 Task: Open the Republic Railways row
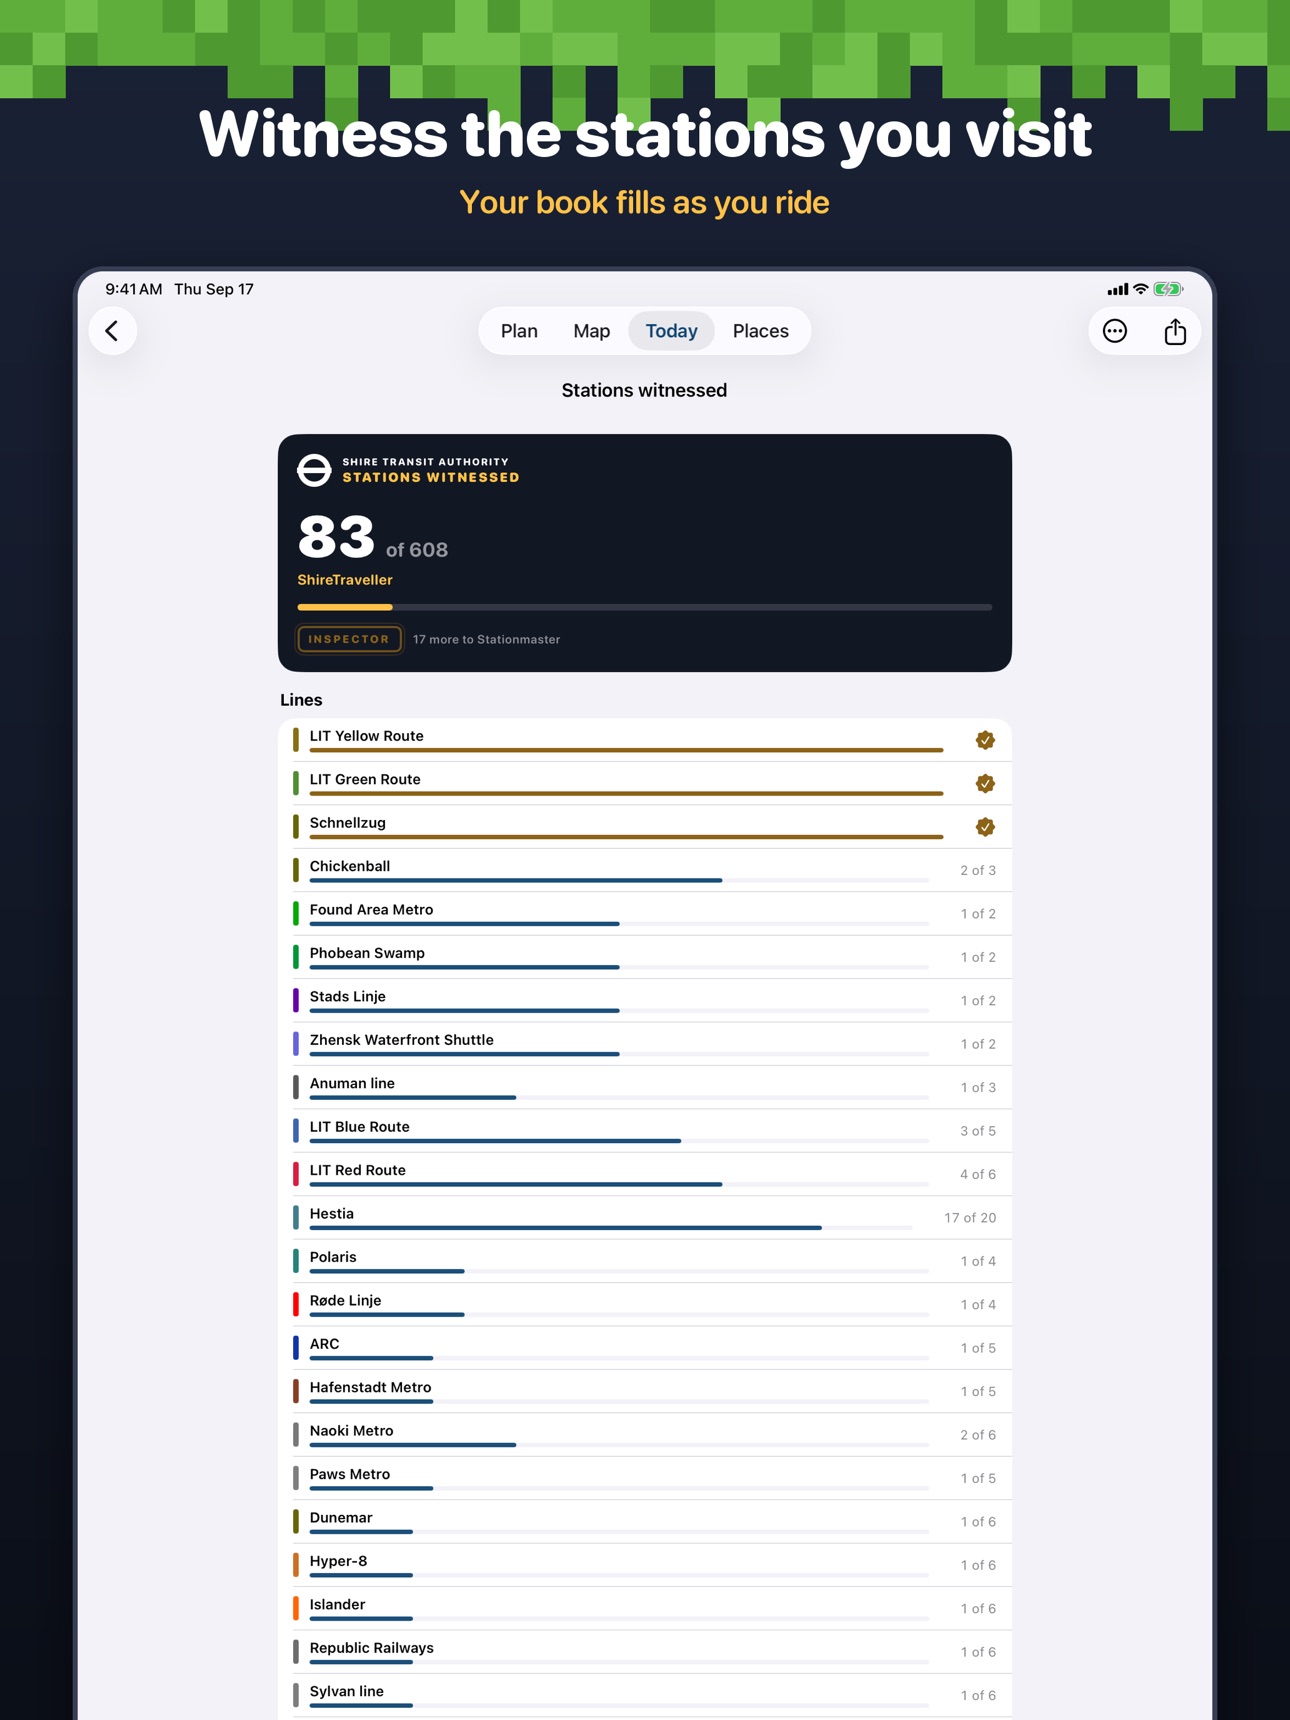pos(645,1652)
